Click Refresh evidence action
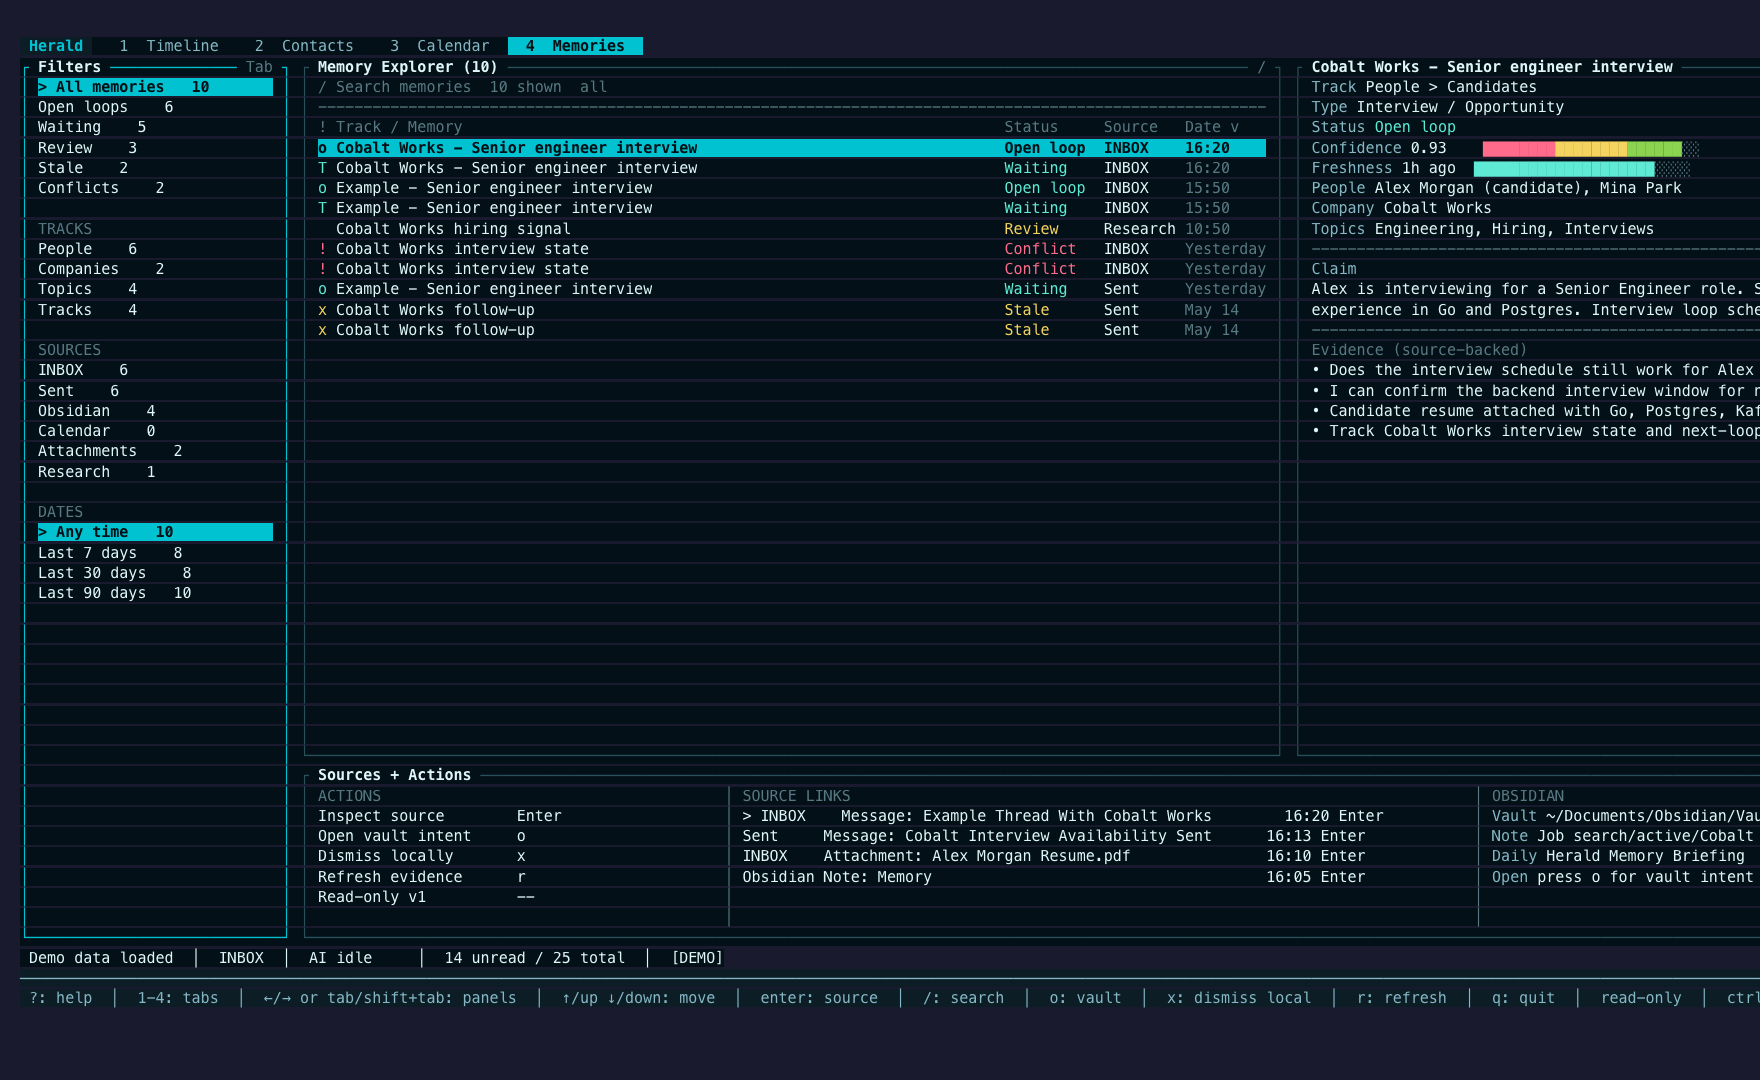The width and height of the screenshot is (1760, 1080). point(422,877)
